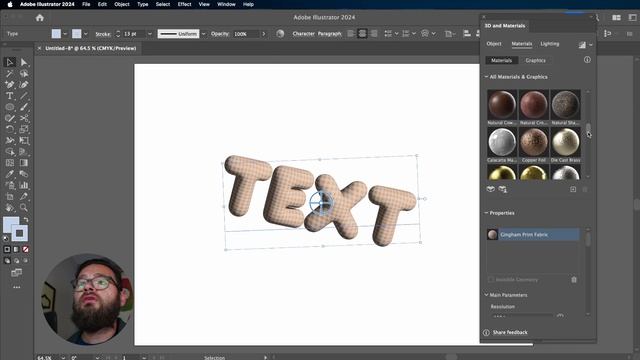Set paragraph align center
This screenshot has width=640, height=360.
coord(362,34)
